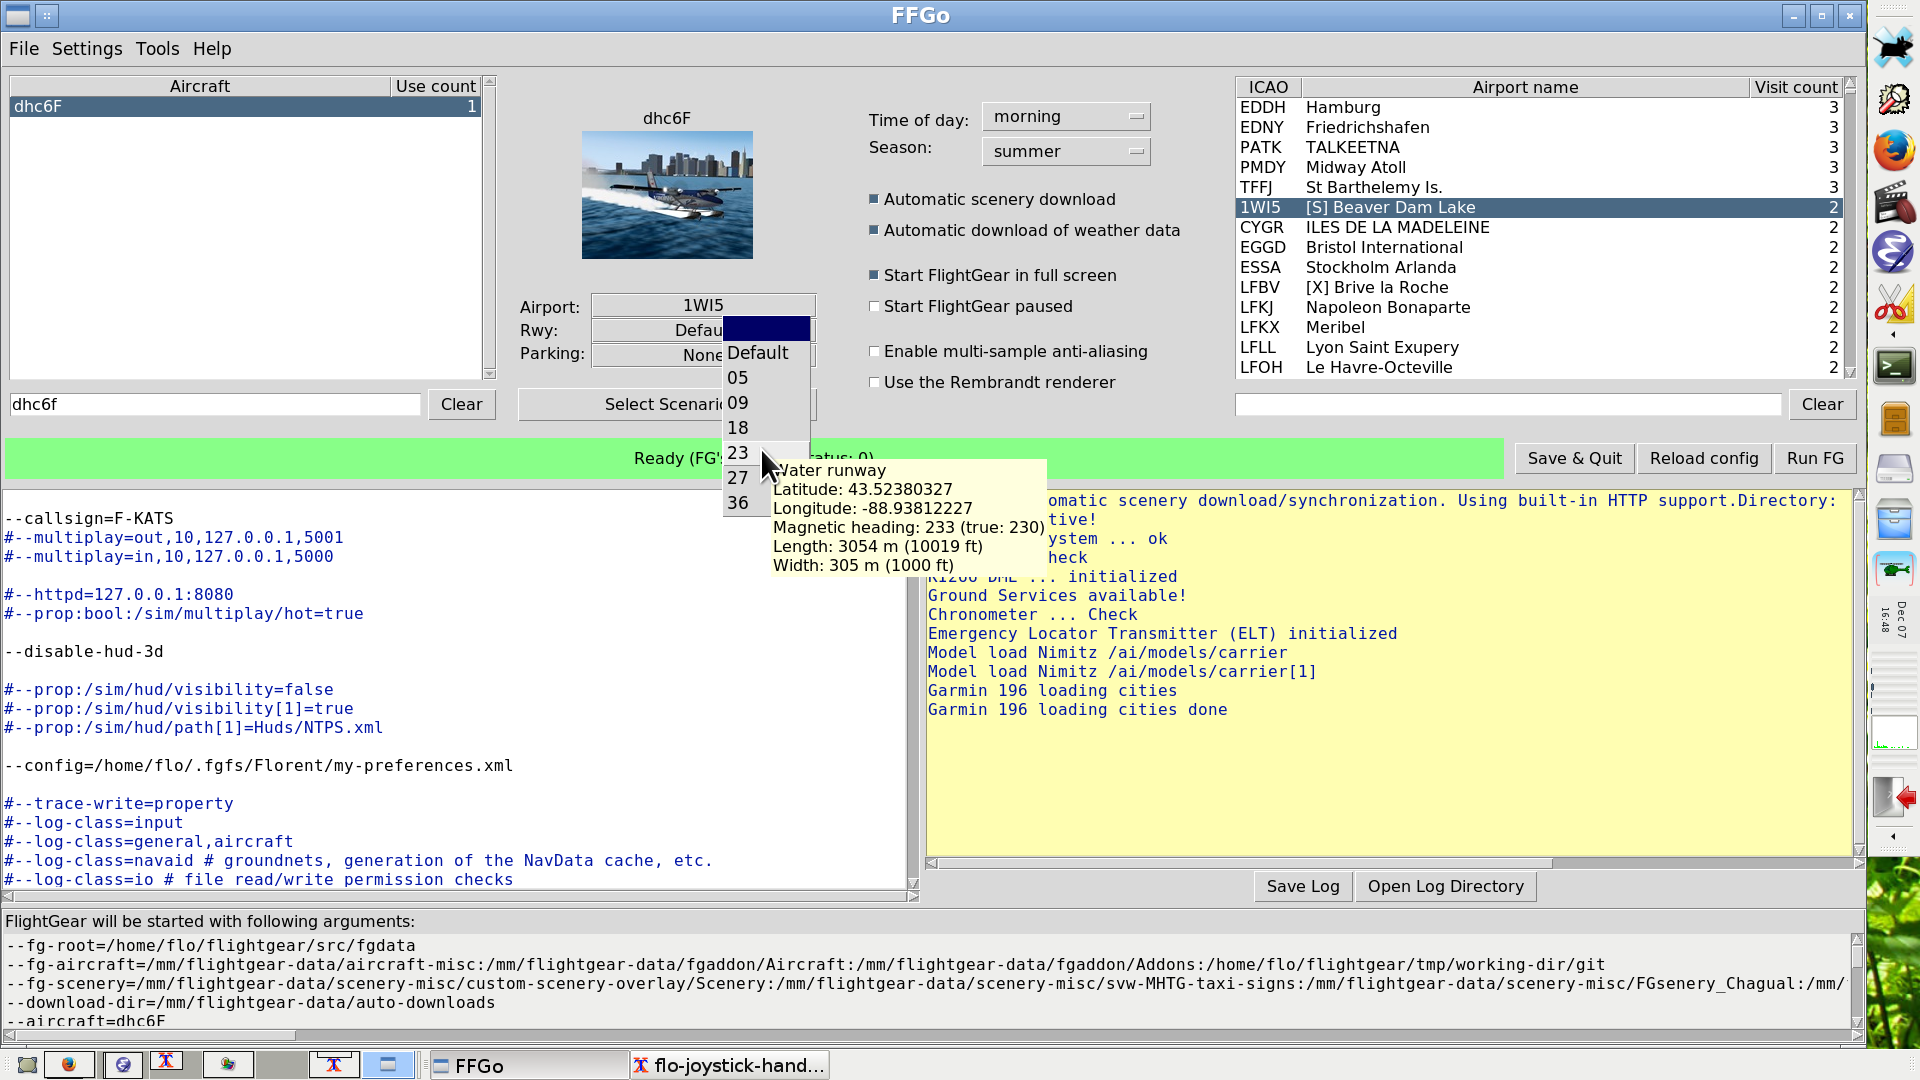Click the Airport 1WI5 selector button
The image size is (1920, 1080).
click(703, 305)
